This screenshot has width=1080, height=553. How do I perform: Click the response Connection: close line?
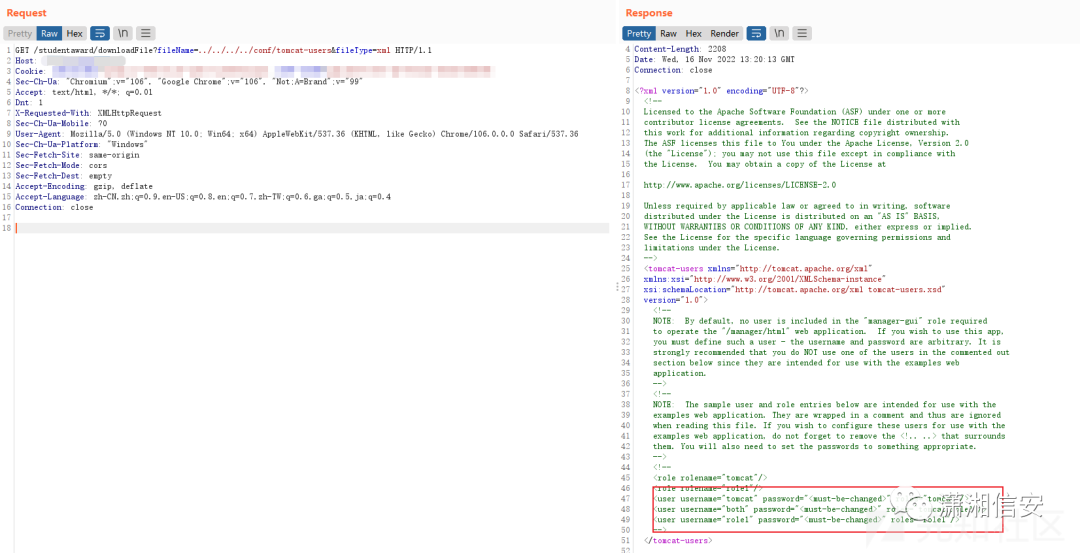(673, 70)
